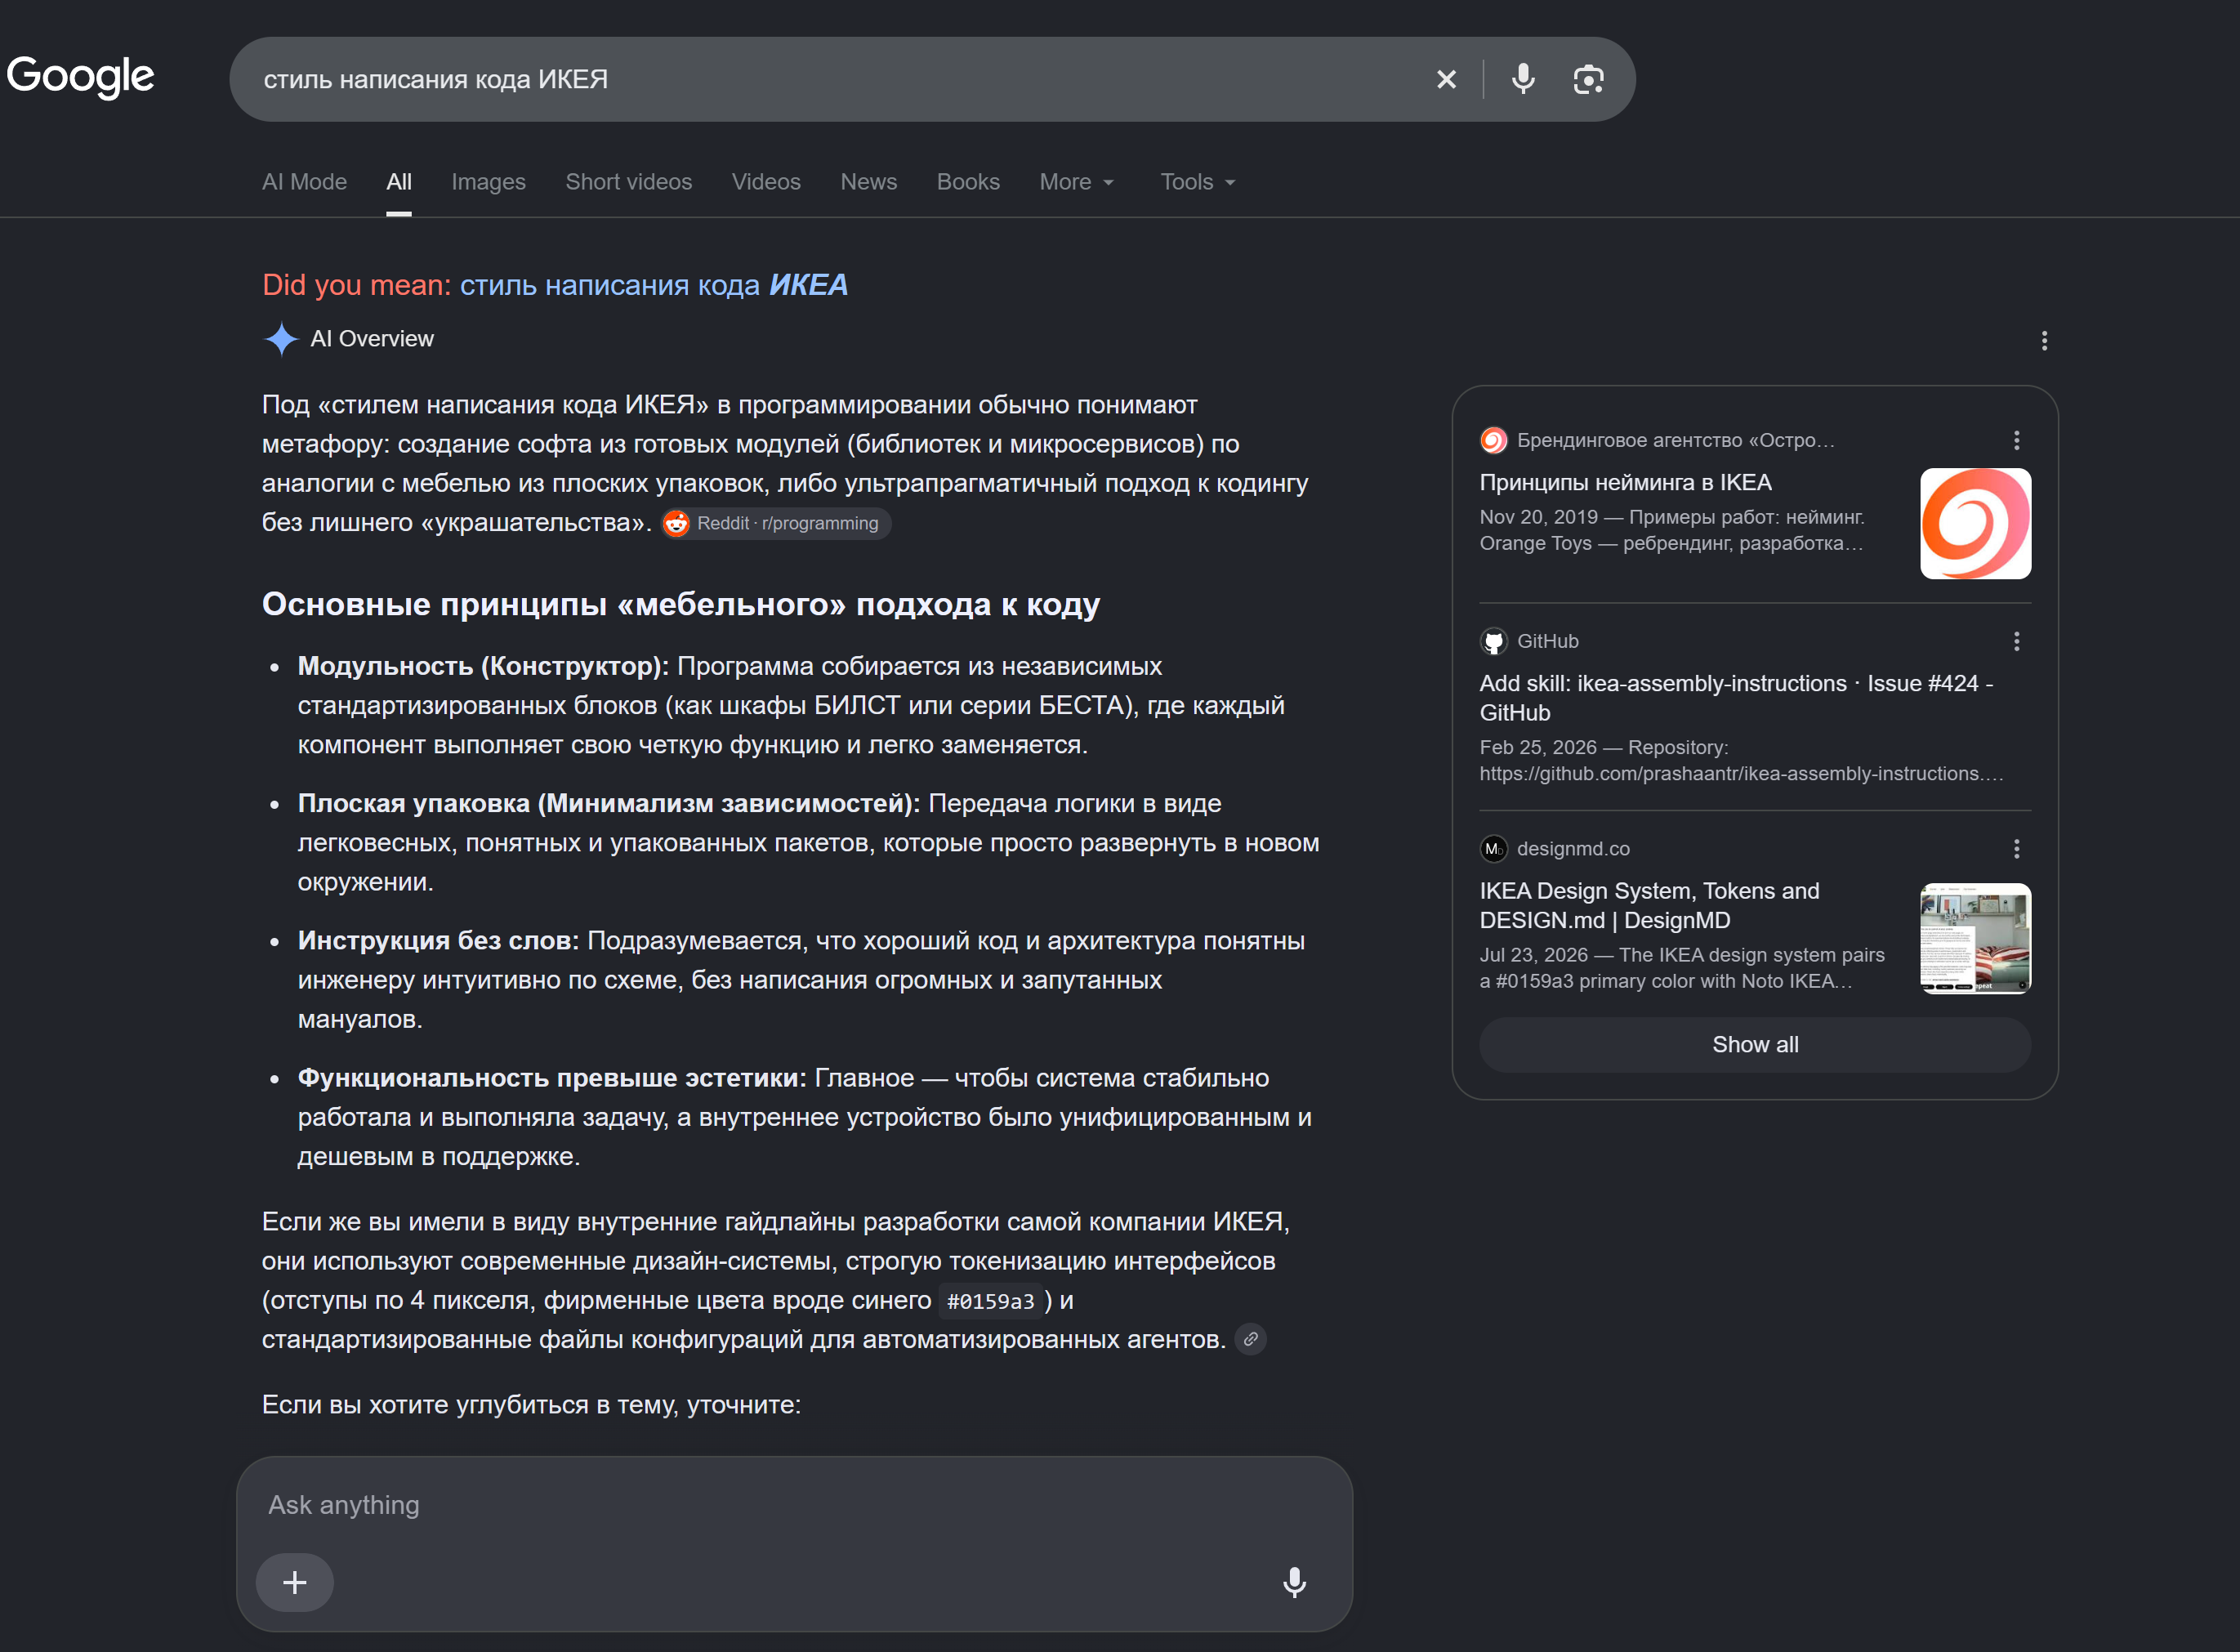Switch to the Images tab

pos(488,182)
